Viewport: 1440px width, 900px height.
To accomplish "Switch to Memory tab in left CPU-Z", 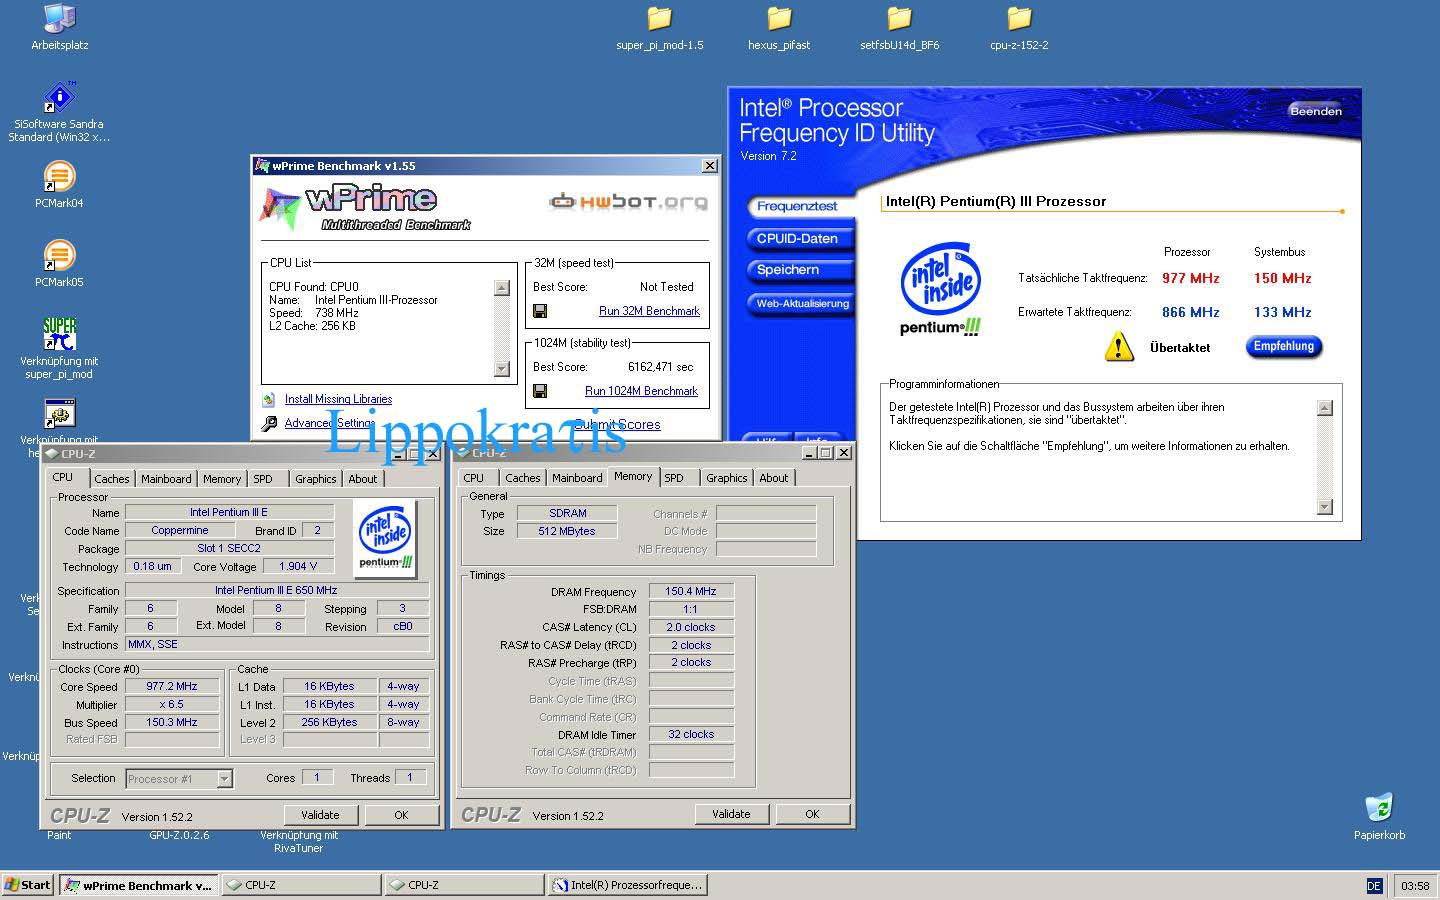I will (x=222, y=479).
